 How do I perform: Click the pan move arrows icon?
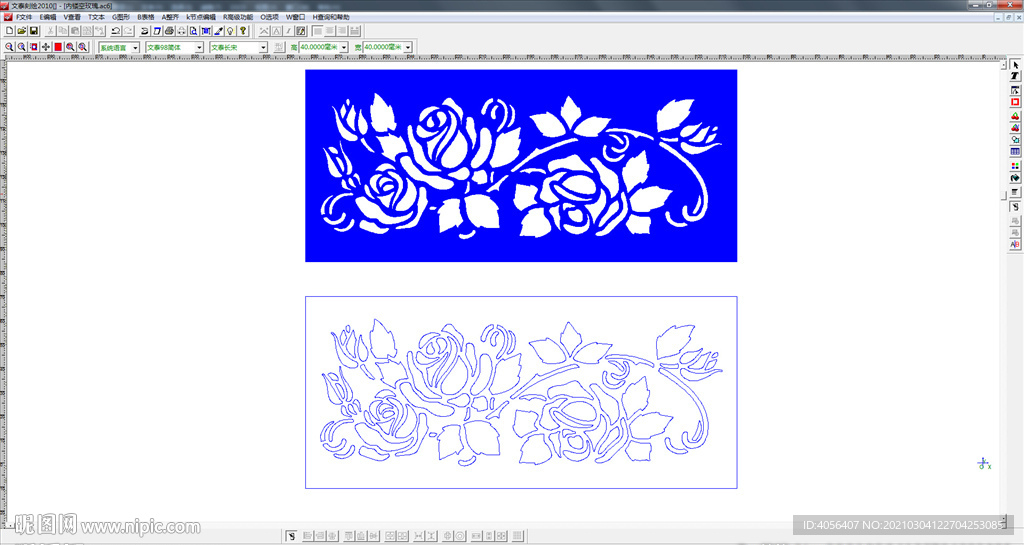click(x=46, y=47)
